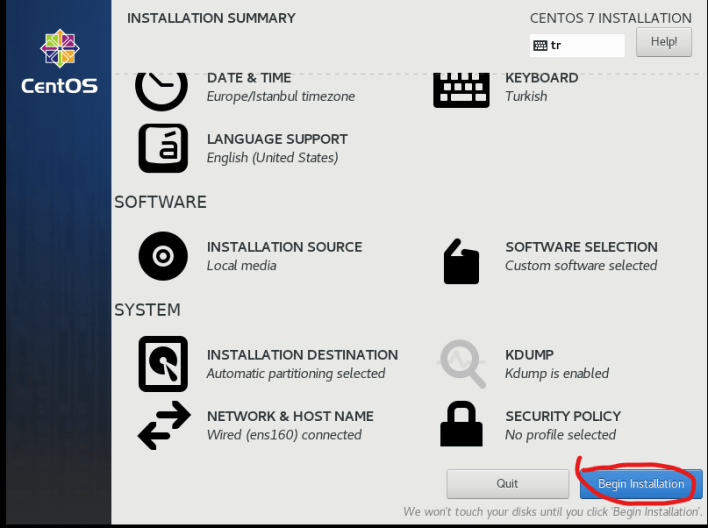Open KDUMP heading
The height and width of the screenshot is (528, 708).
[x=529, y=355]
